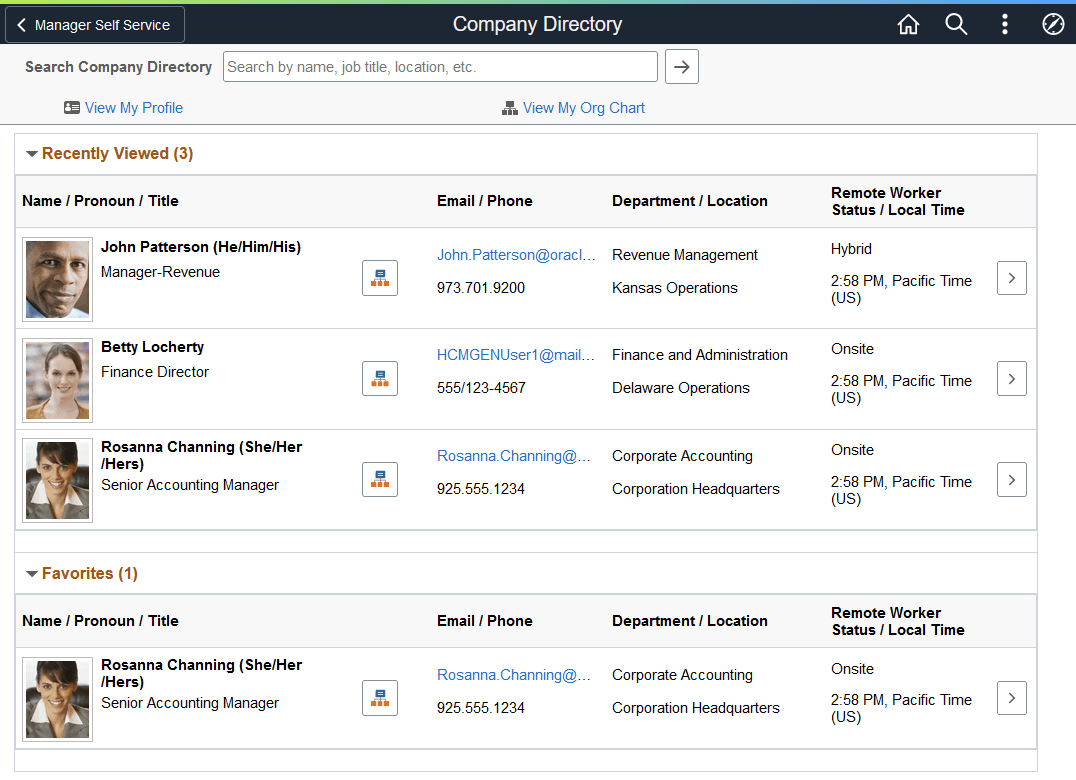The width and height of the screenshot is (1076, 780).
Task: Open the search magnifier icon
Action: 956,25
